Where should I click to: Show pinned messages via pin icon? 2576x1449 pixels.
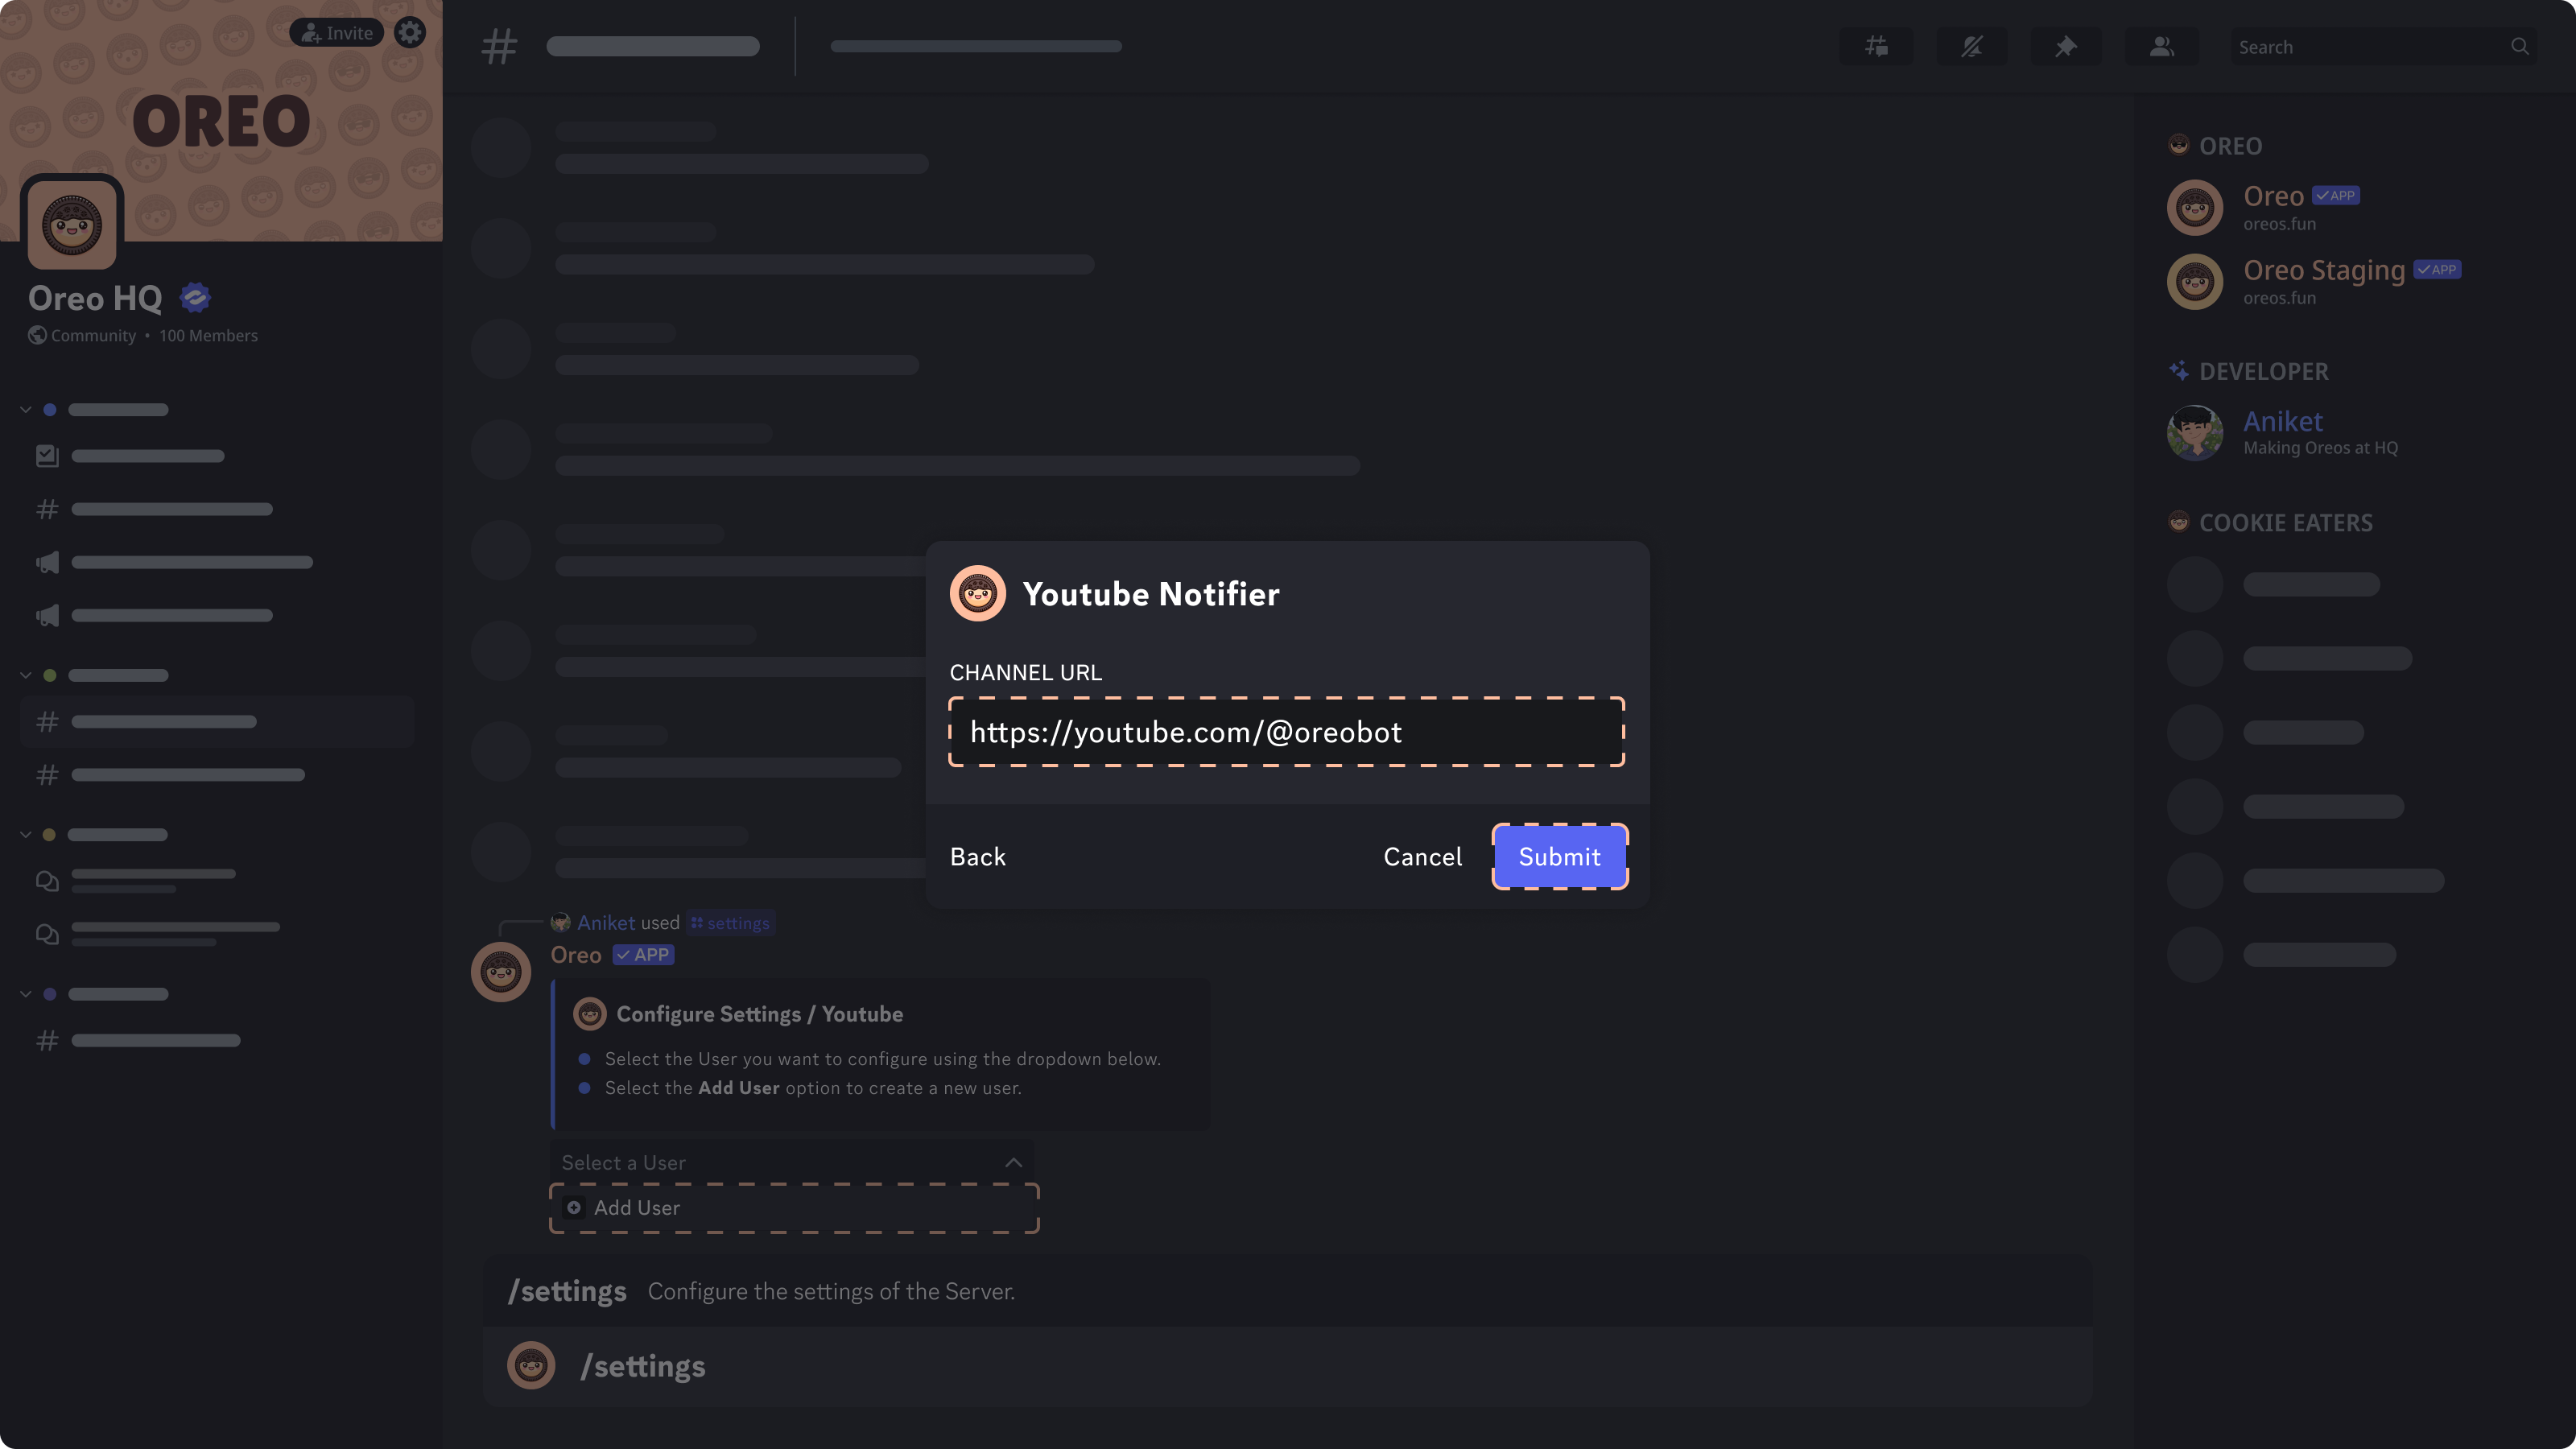click(x=2066, y=46)
